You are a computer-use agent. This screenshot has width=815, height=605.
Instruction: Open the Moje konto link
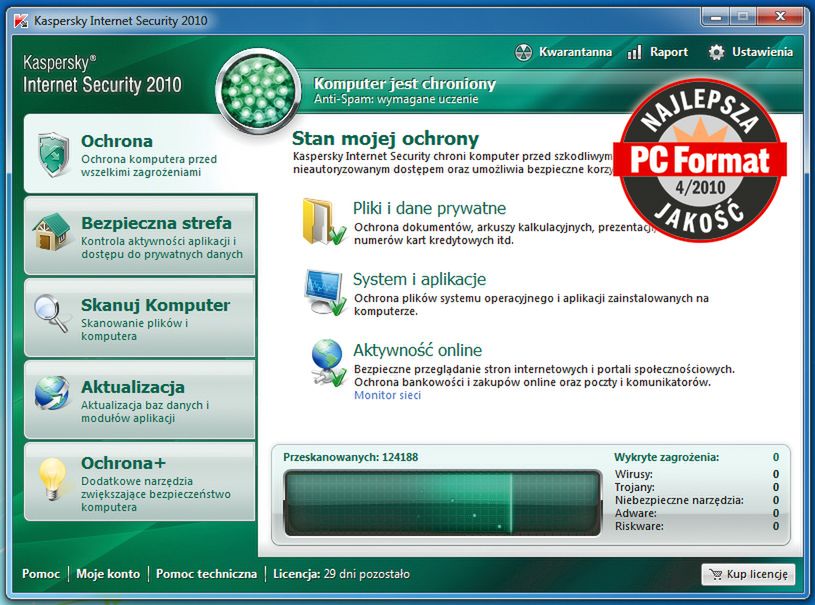click(108, 574)
